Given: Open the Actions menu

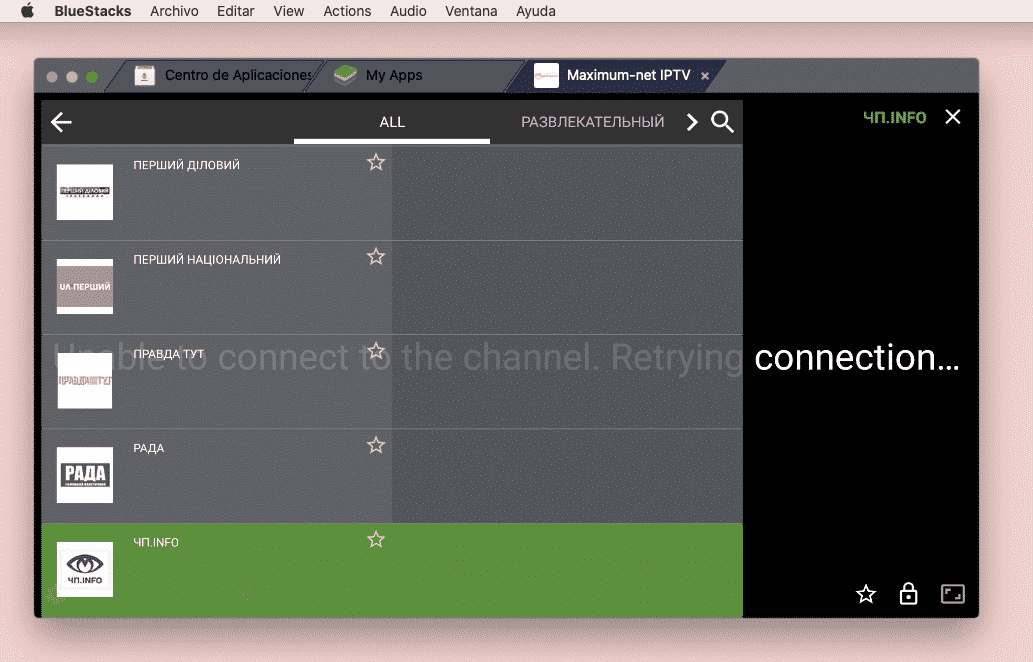Looking at the screenshot, I should pyautogui.click(x=347, y=11).
